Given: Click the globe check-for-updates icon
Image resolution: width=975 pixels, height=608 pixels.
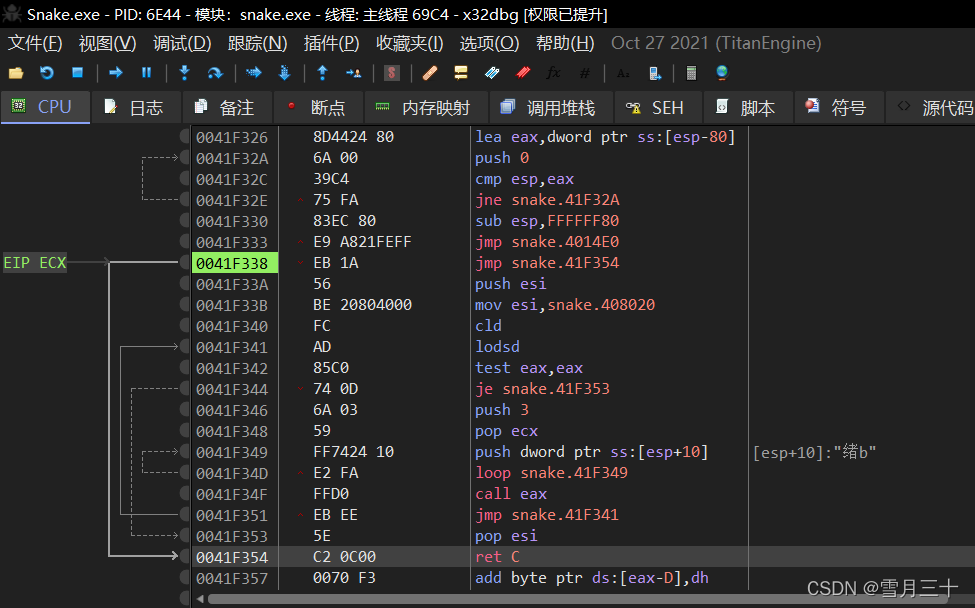Looking at the screenshot, I should click(722, 73).
